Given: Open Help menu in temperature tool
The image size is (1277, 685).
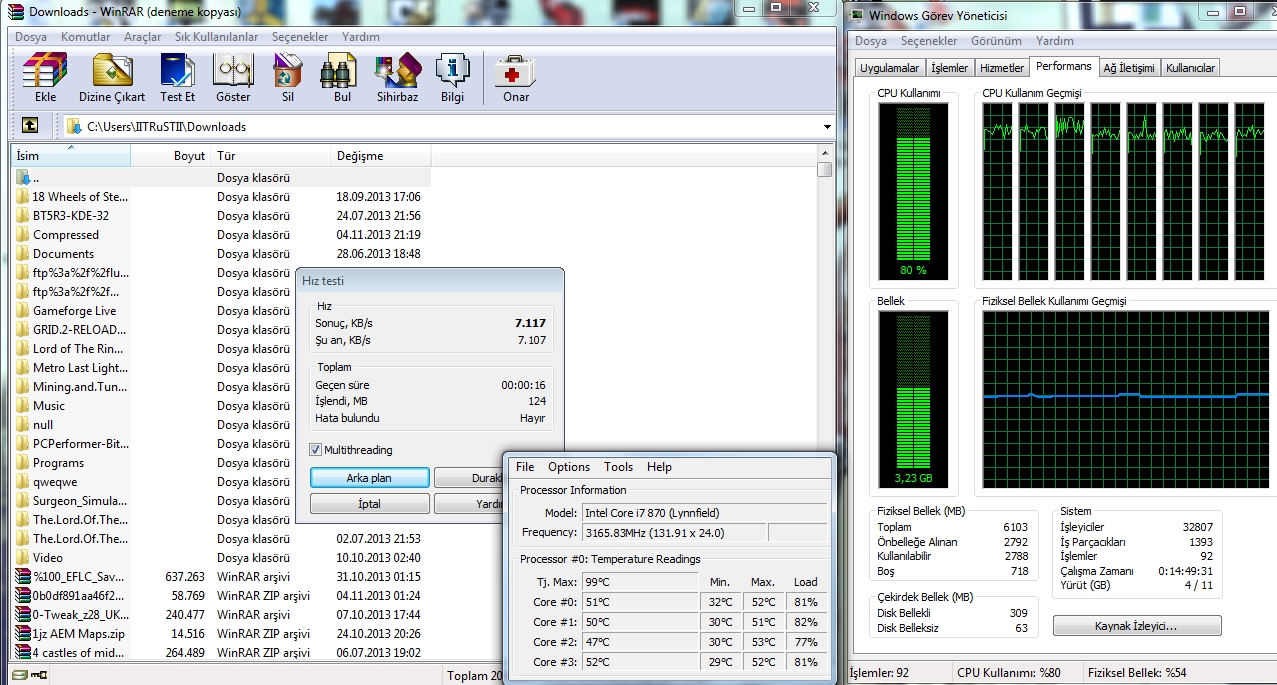Looking at the screenshot, I should 659,467.
